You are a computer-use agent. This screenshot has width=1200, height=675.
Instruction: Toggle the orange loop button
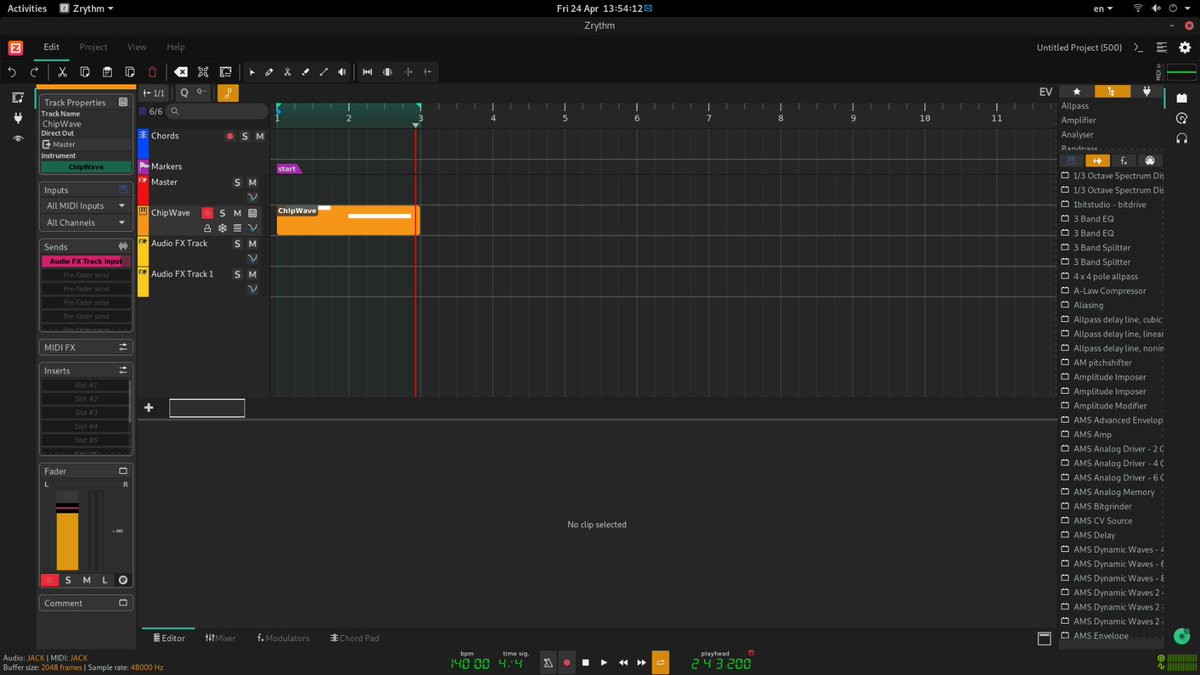click(660, 662)
